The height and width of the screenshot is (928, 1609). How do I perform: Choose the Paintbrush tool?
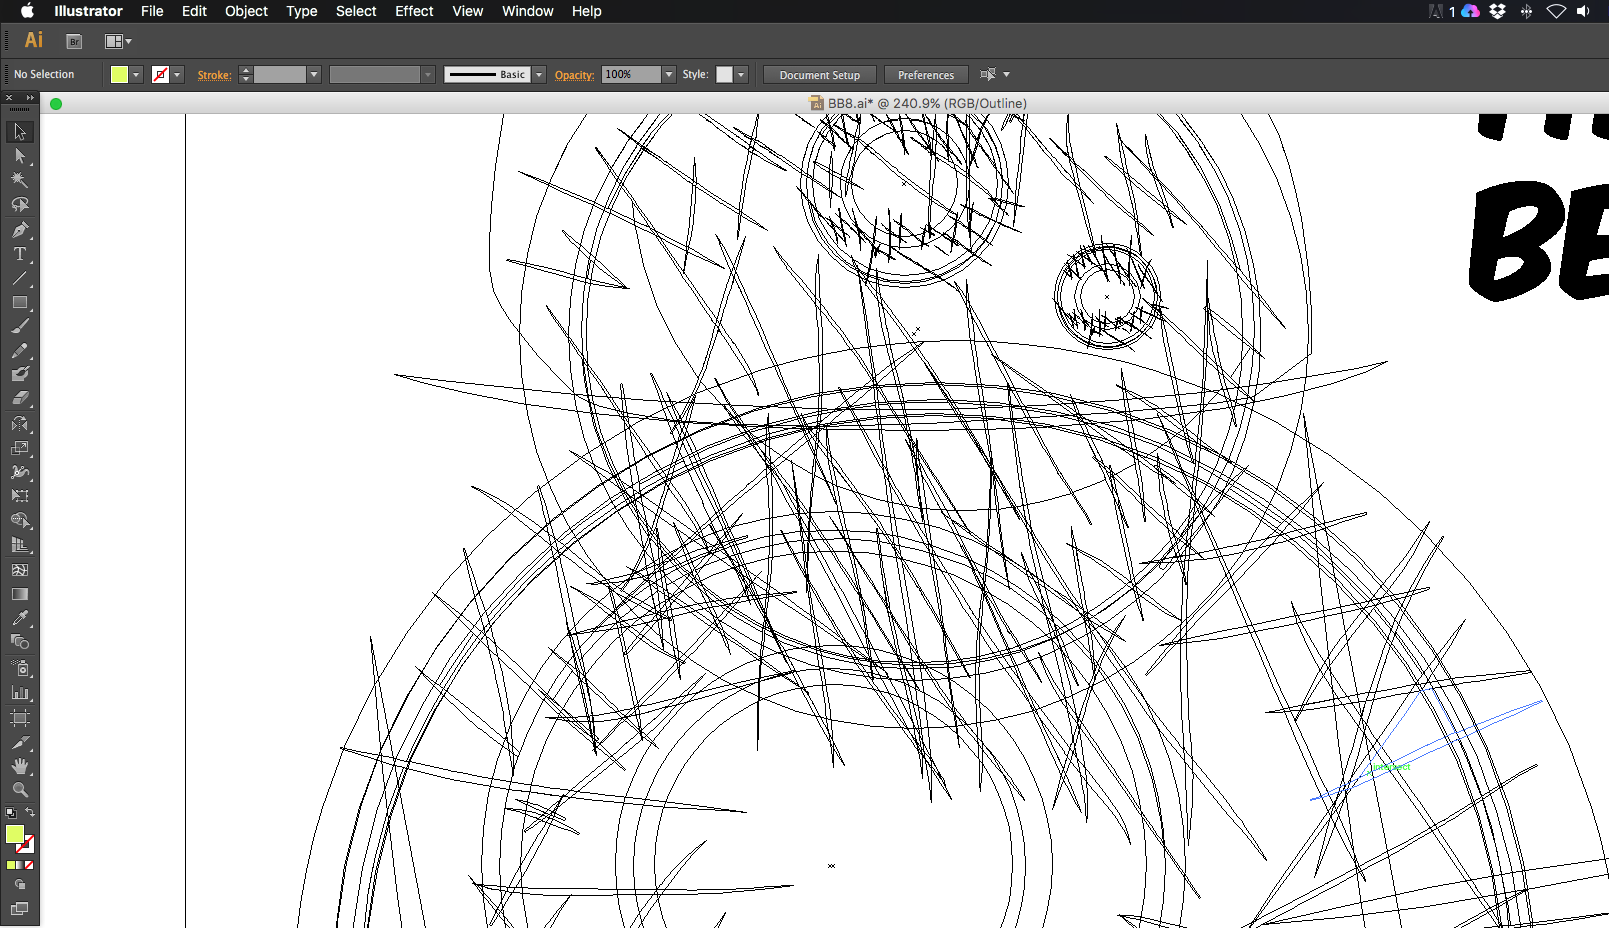point(19,326)
